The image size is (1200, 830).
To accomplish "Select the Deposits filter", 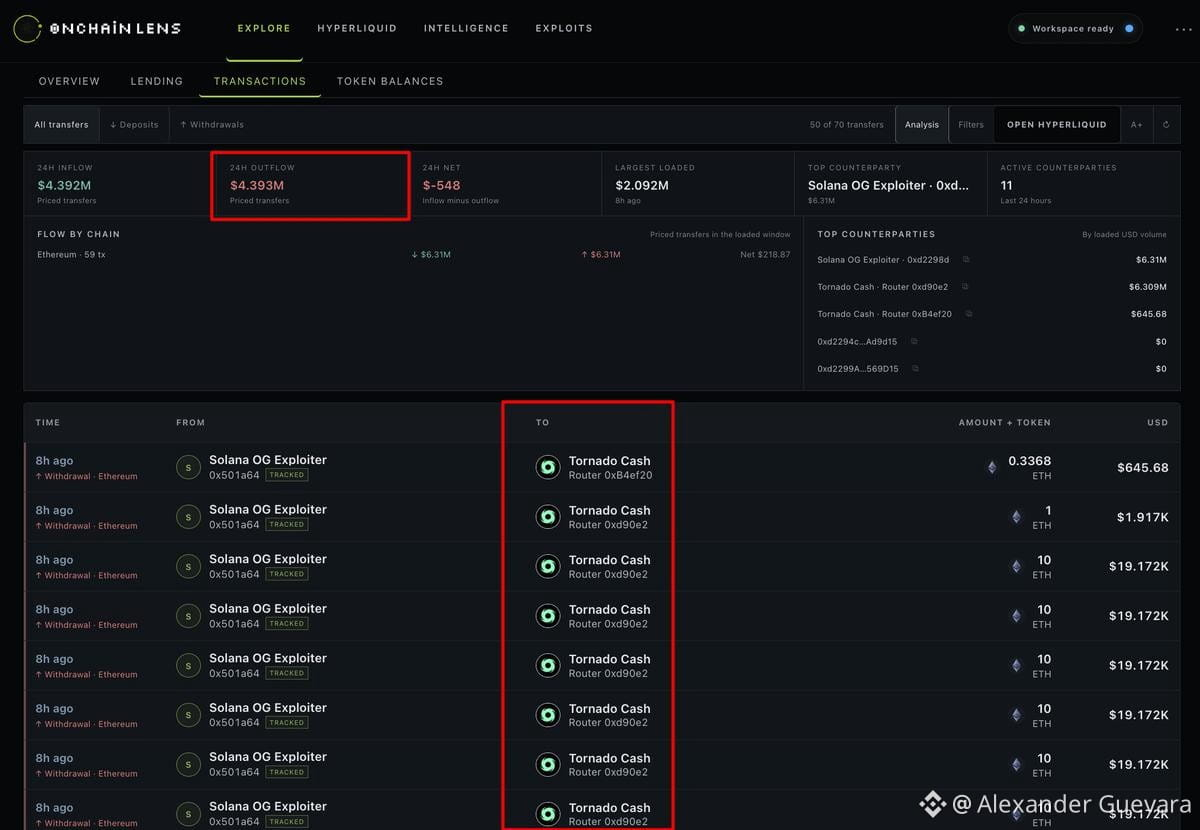I will [134, 125].
